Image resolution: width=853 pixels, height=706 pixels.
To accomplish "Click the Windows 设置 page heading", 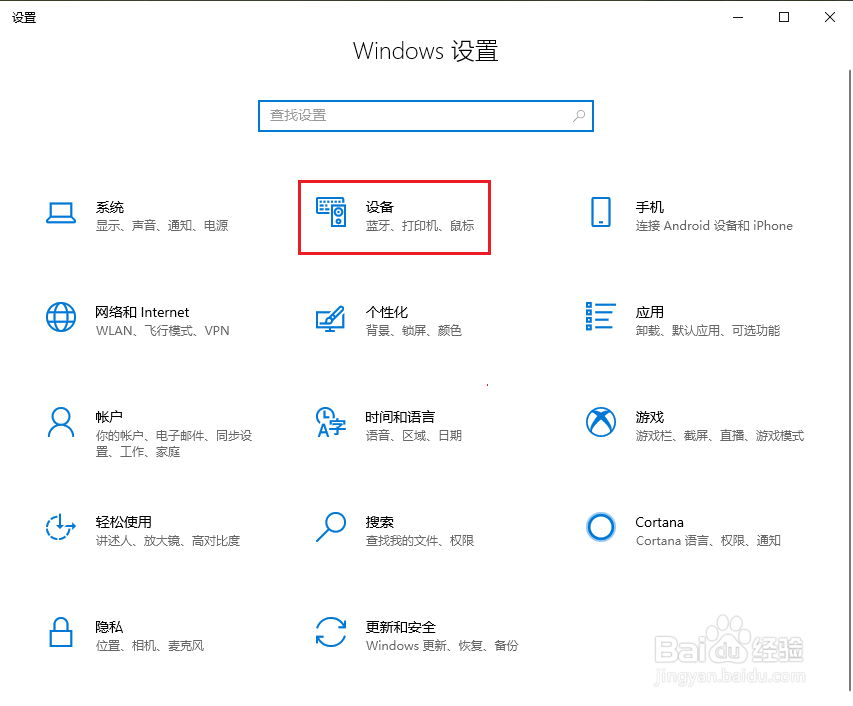I will click(426, 51).
